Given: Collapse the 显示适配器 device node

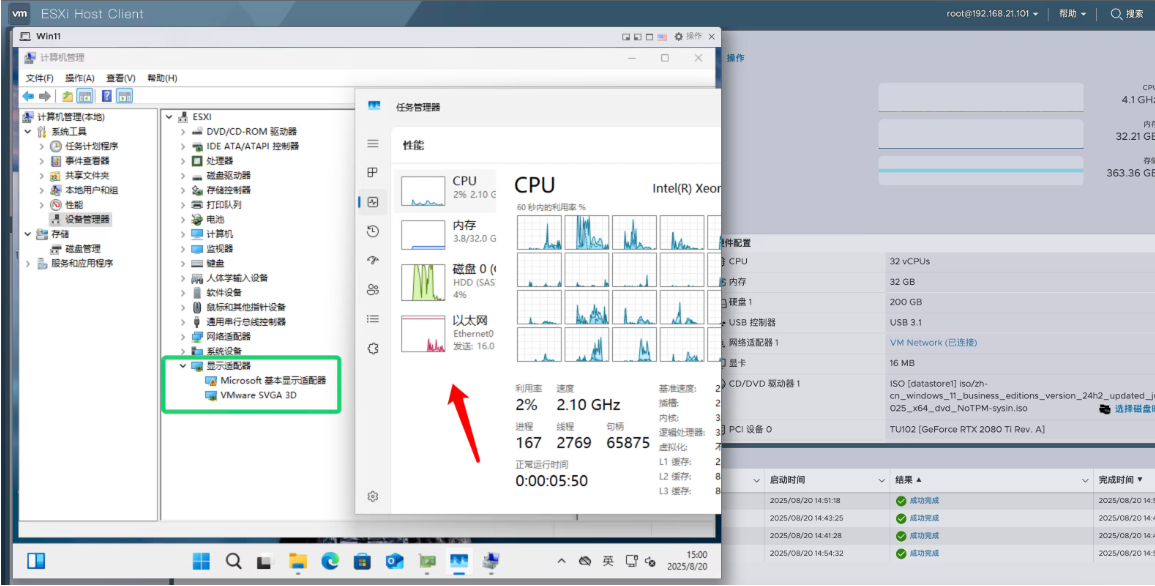Looking at the screenshot, I should 183,365.
